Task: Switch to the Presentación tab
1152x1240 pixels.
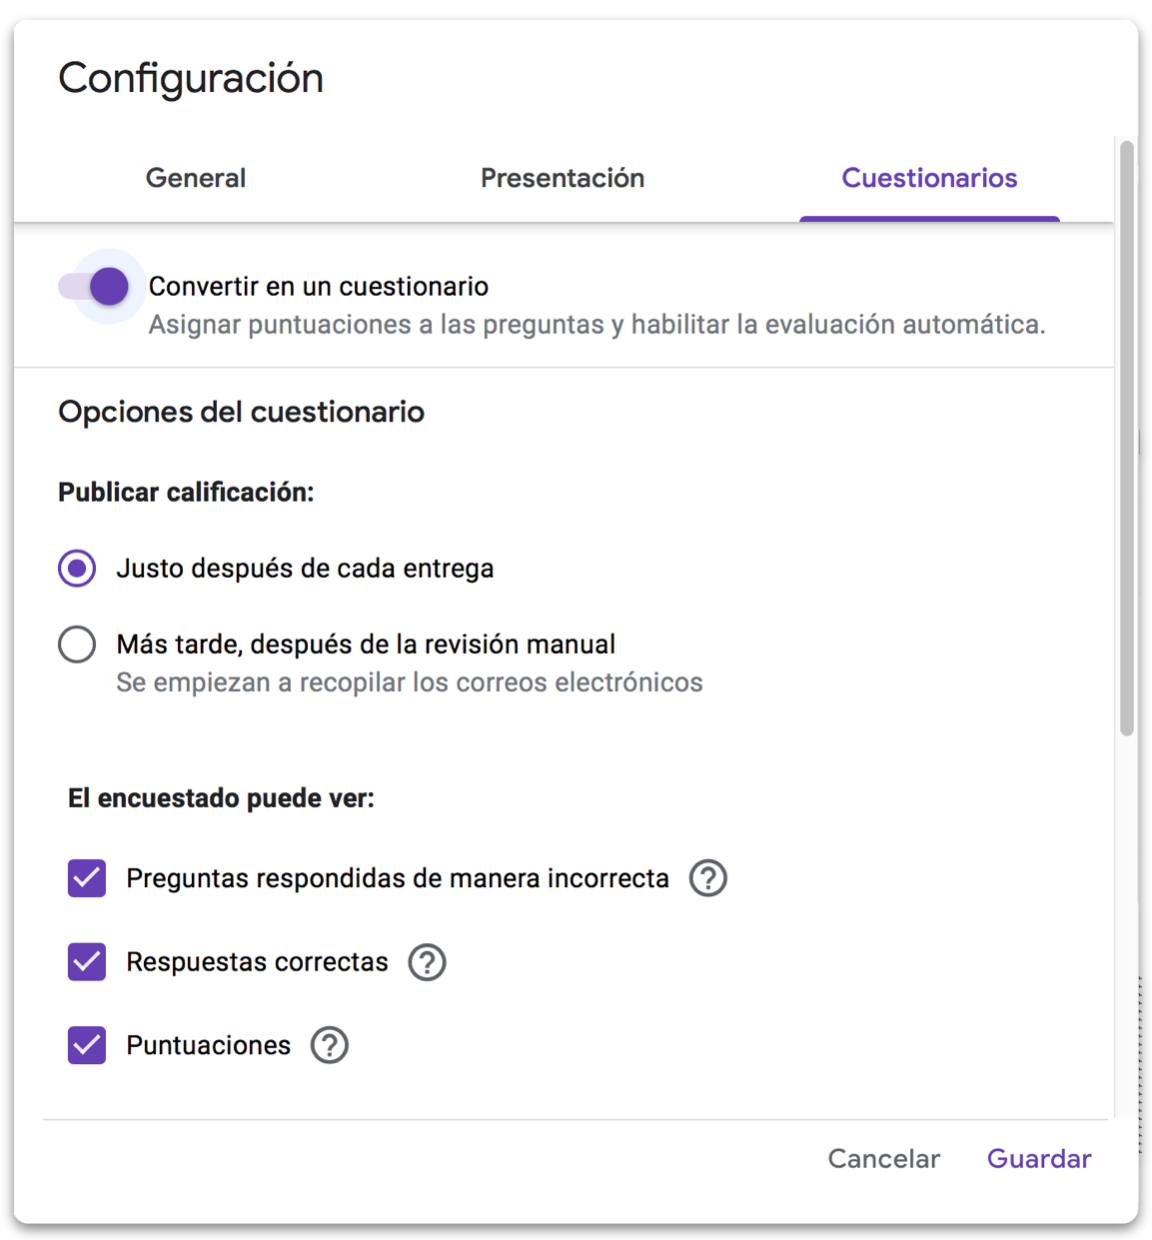Action: [x=562, y=178]
